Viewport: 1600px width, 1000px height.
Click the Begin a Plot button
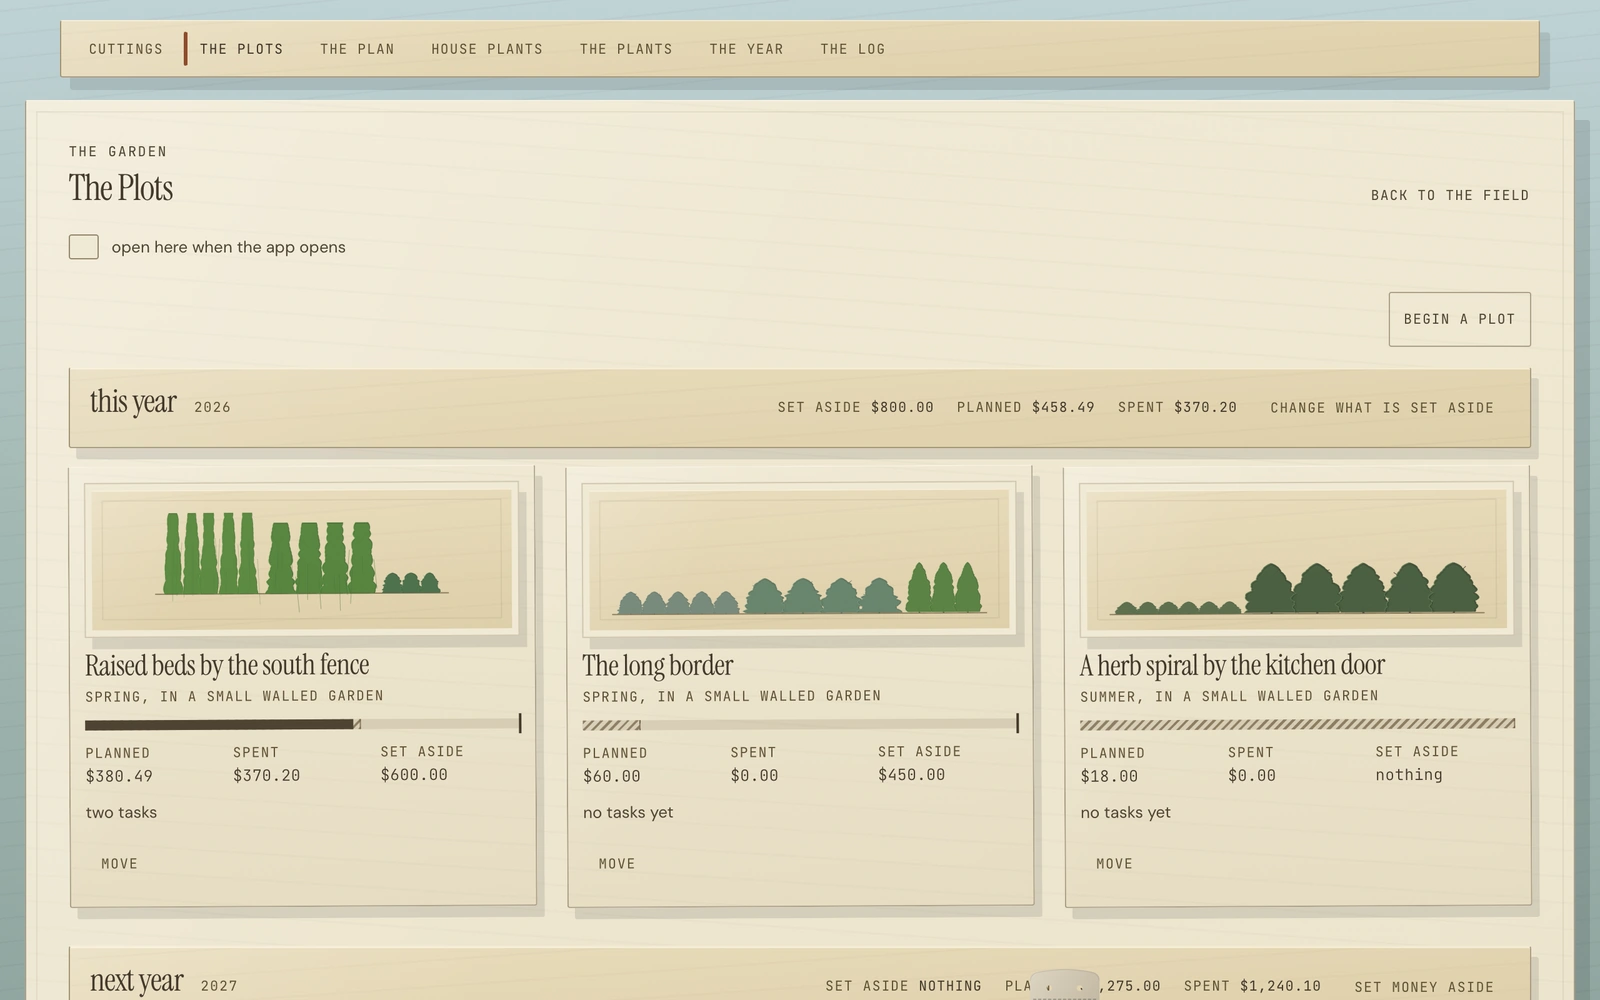(x=1459, y=319)
